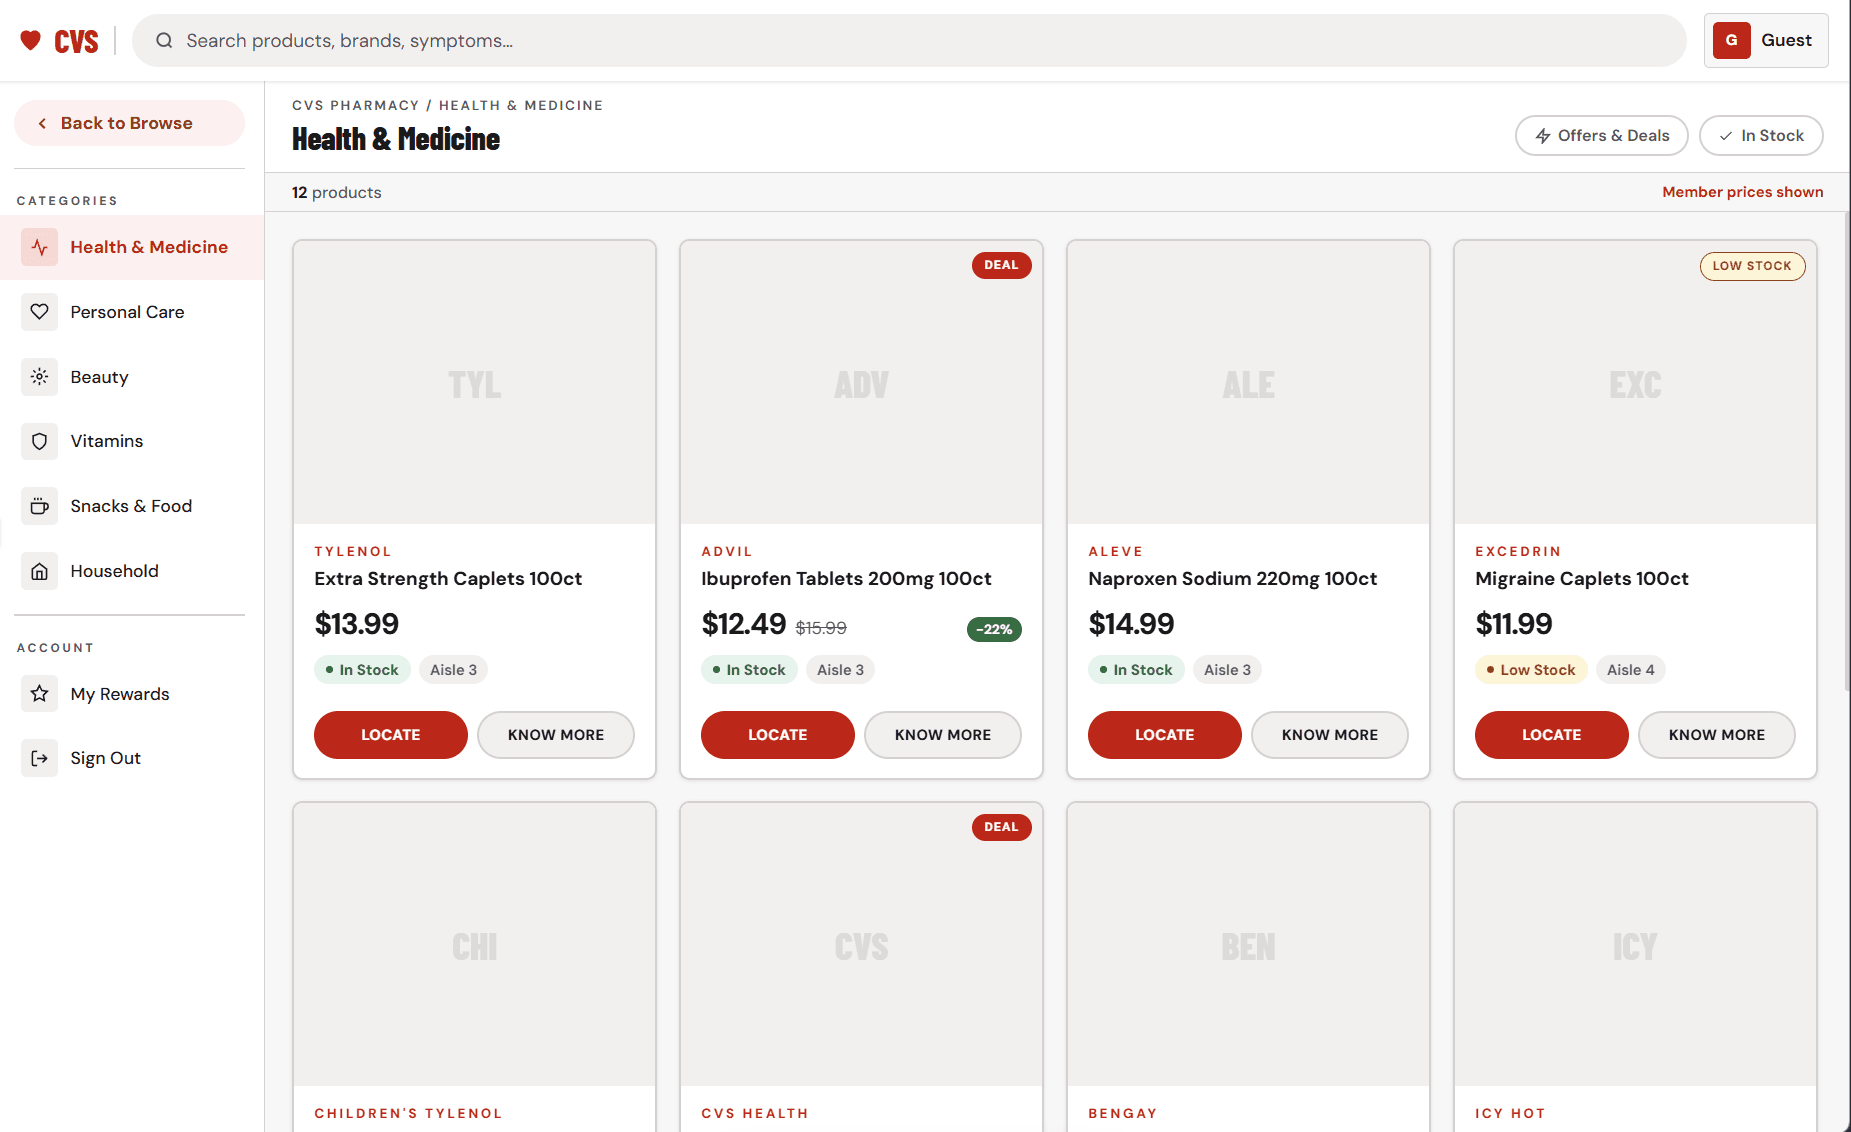
Task: Toggle the Offers & Deals filter
Action: 1601,136
